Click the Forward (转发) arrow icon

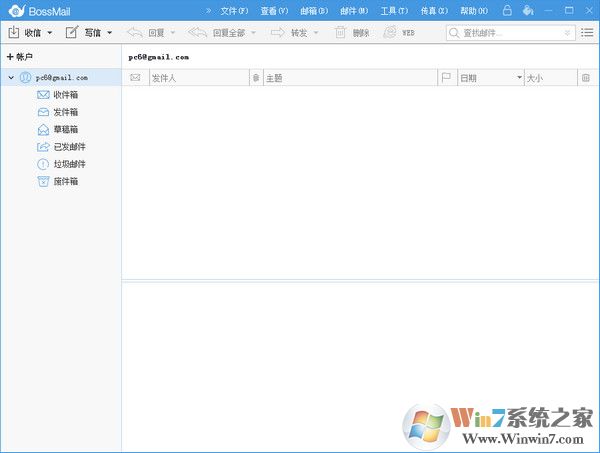click(x=278, y=33)
